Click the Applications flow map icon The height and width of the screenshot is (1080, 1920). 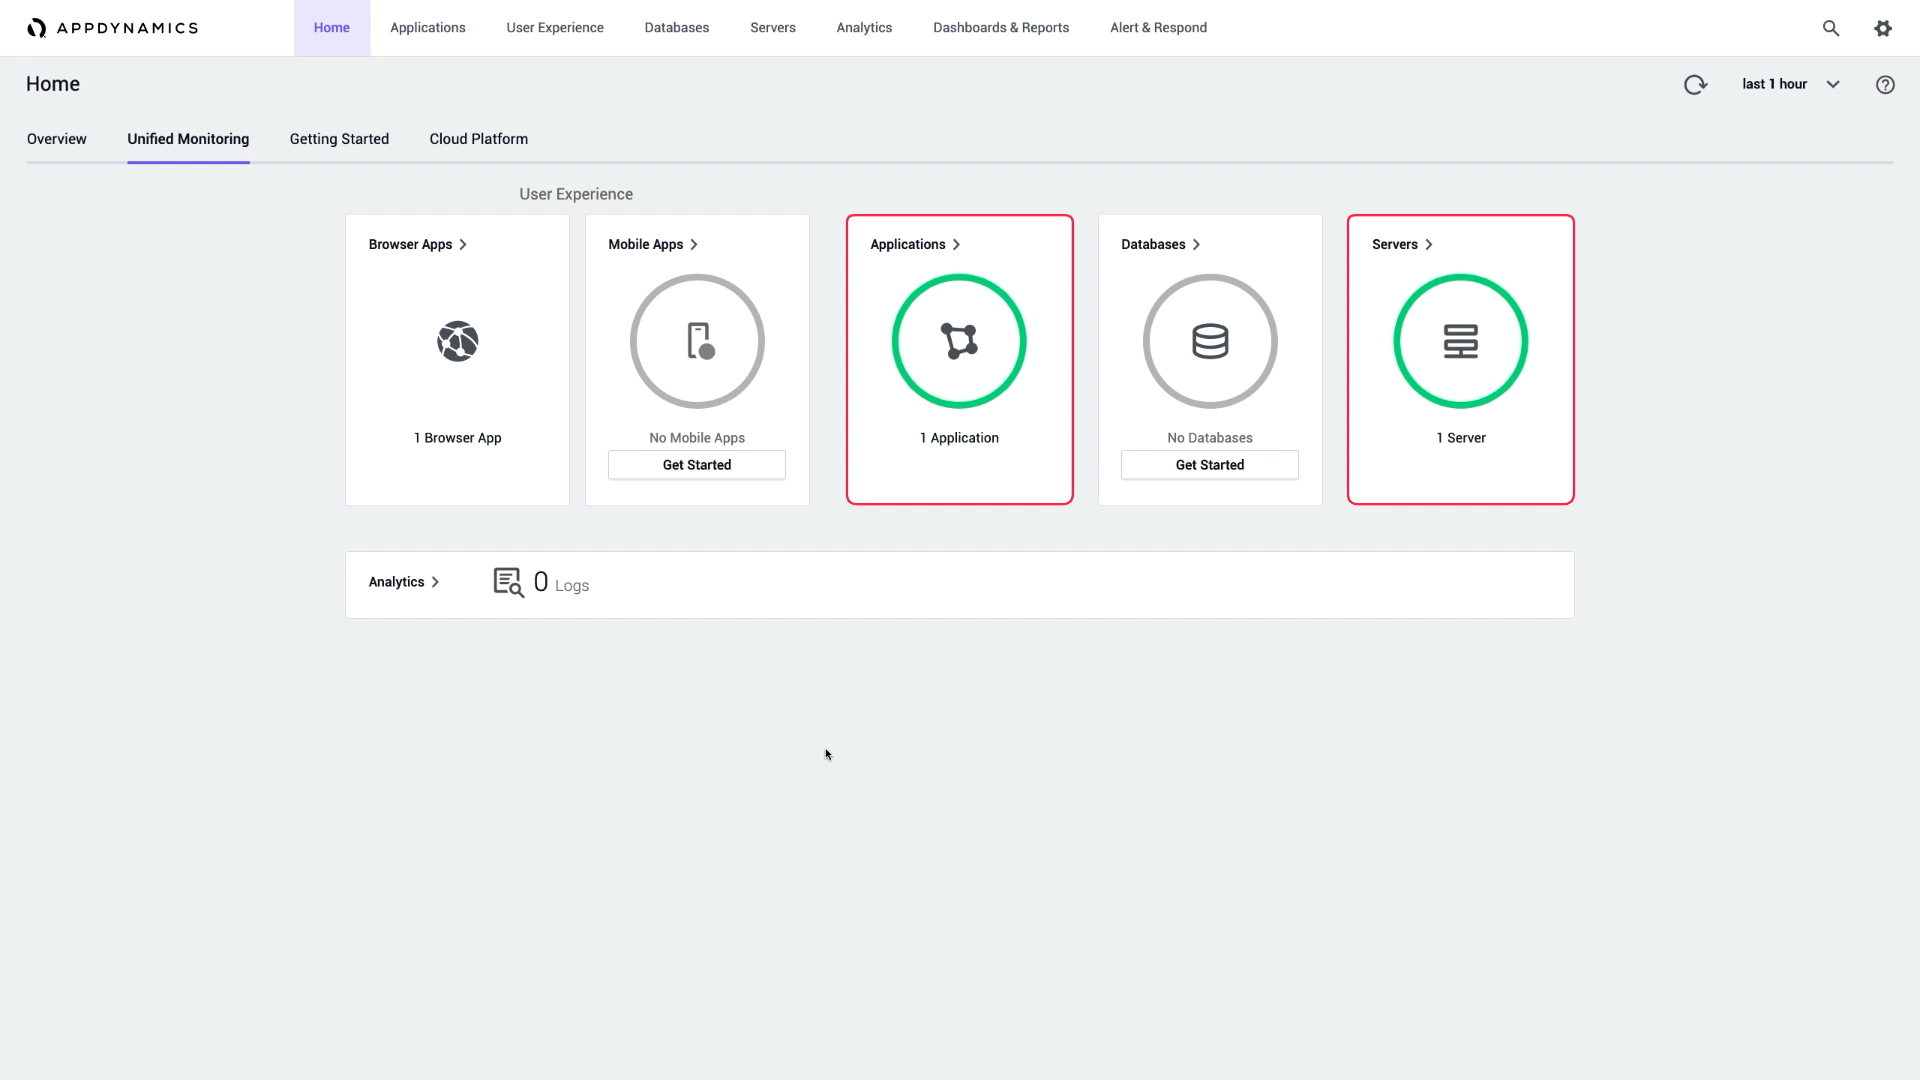pos(959,341)
